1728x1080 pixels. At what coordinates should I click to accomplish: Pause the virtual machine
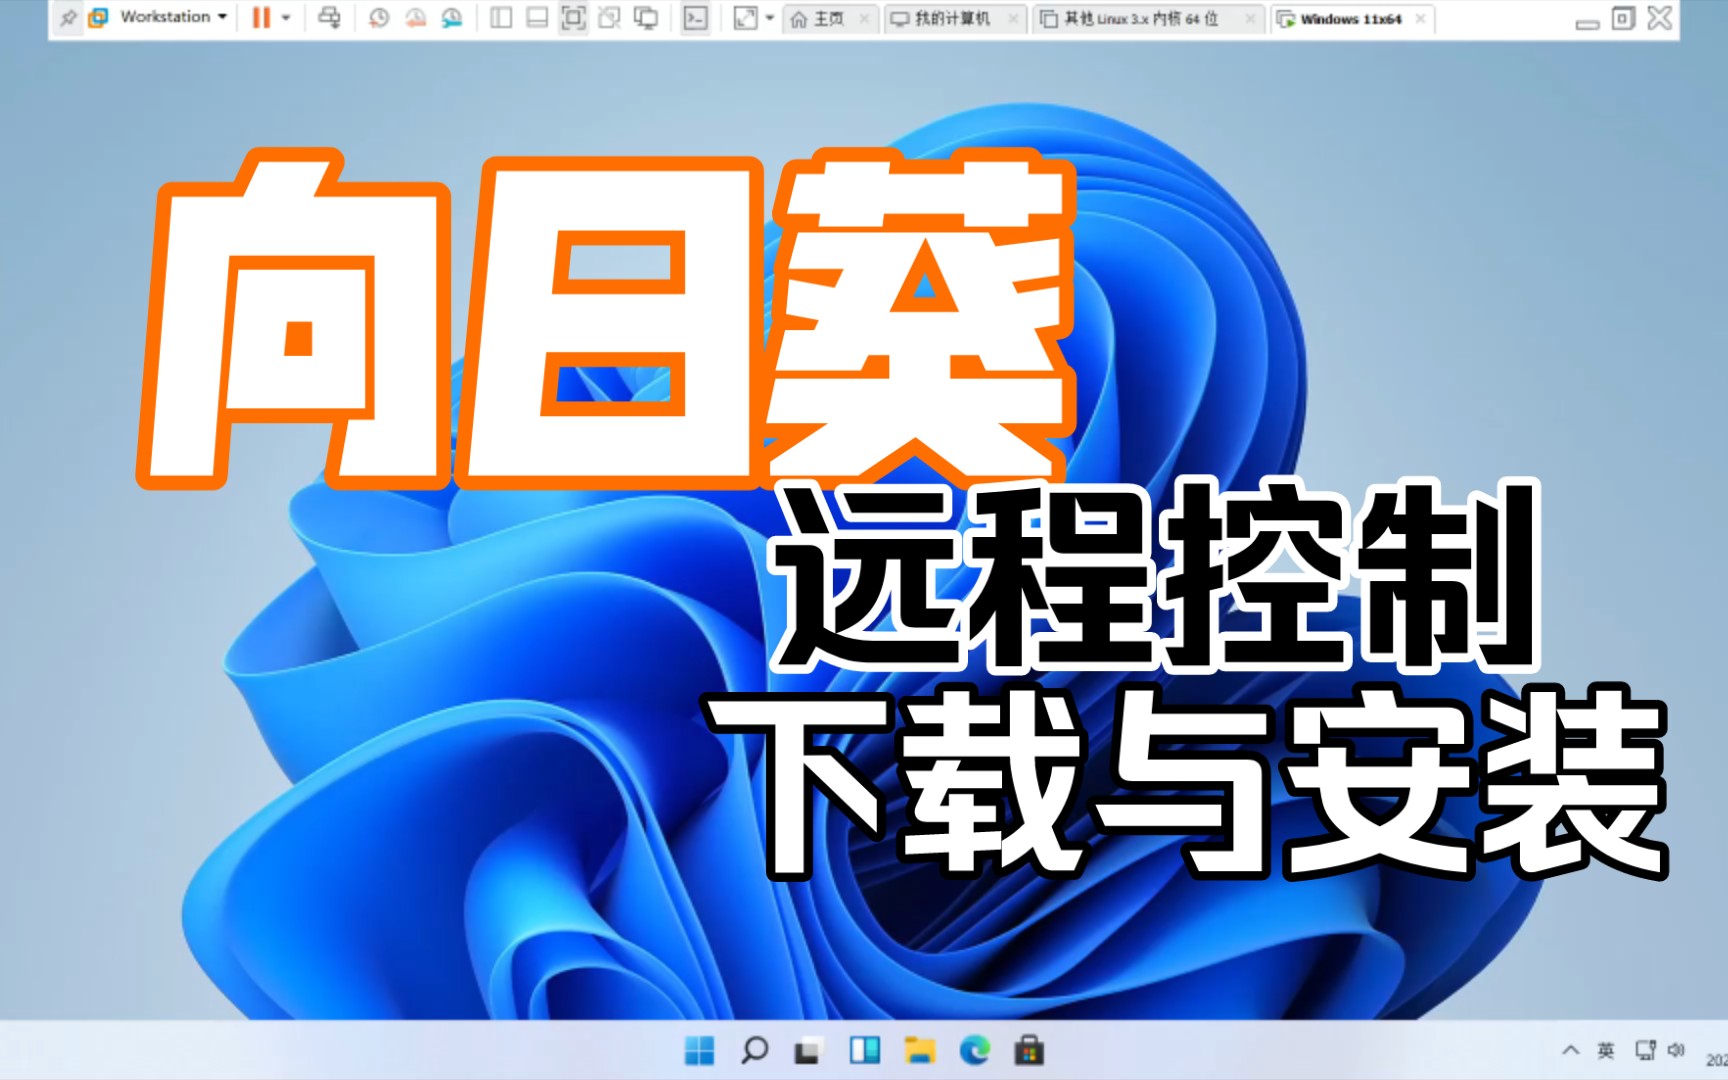[x=261, y=18]
